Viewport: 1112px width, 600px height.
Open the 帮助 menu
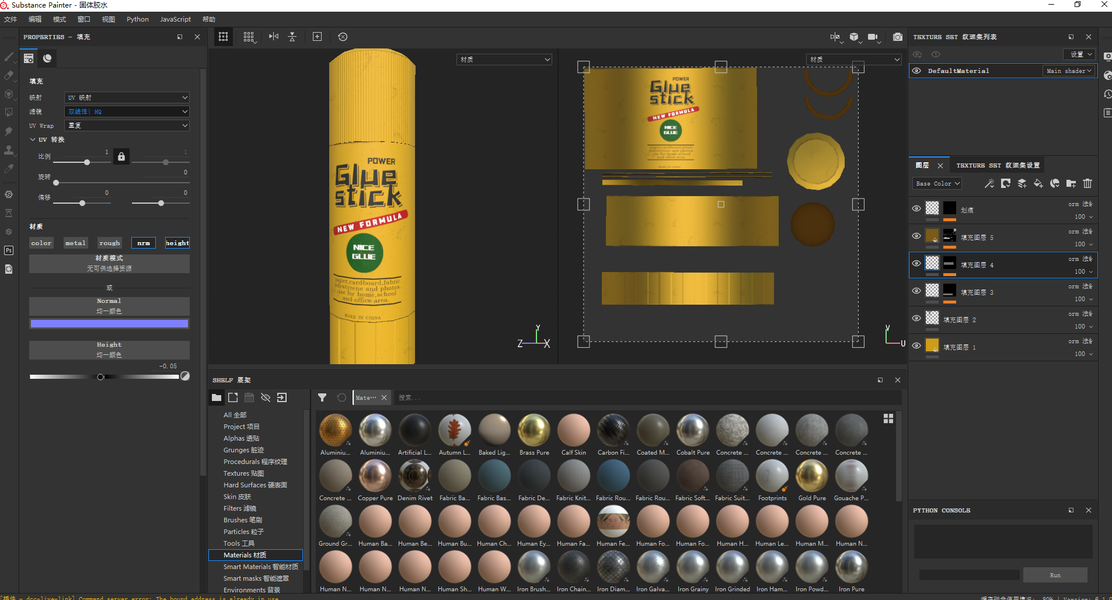tap(208, 19)
